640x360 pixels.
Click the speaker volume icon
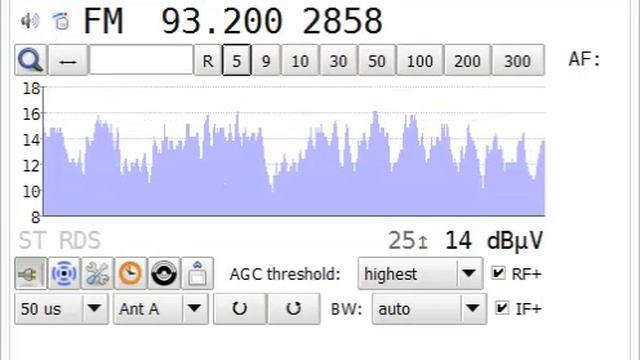coord(30,21)
